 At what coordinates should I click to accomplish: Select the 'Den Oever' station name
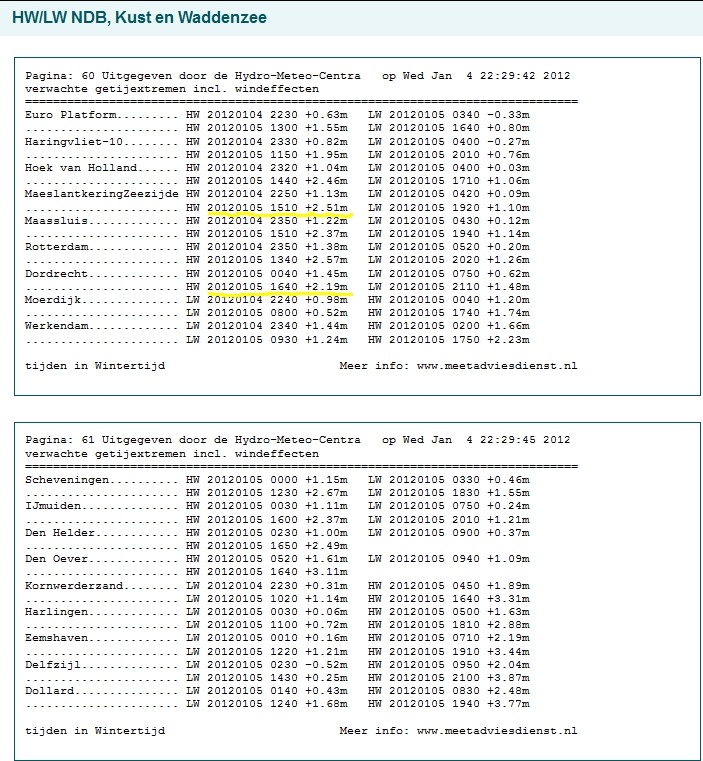click(56, 559)
